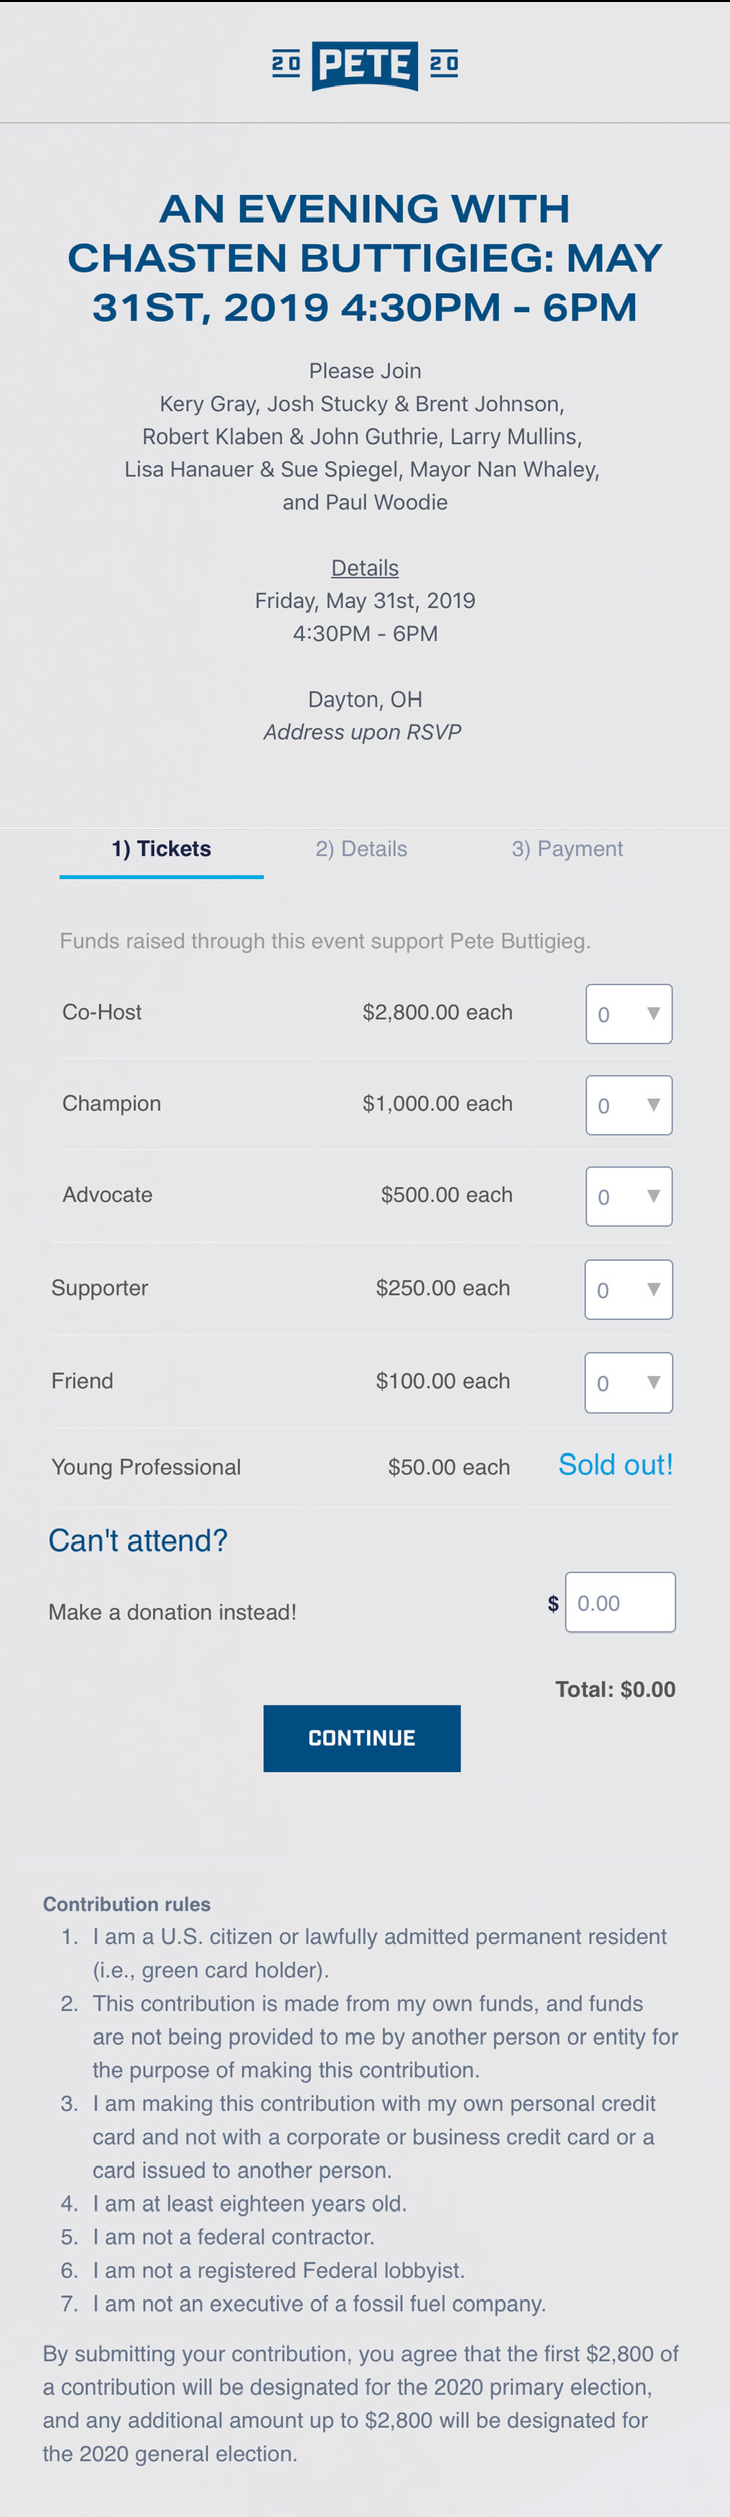The height and width of the screenshot is (2517, 730).
Task: Click the Address upon RSVP text
Action: click(x=362, y=732)
